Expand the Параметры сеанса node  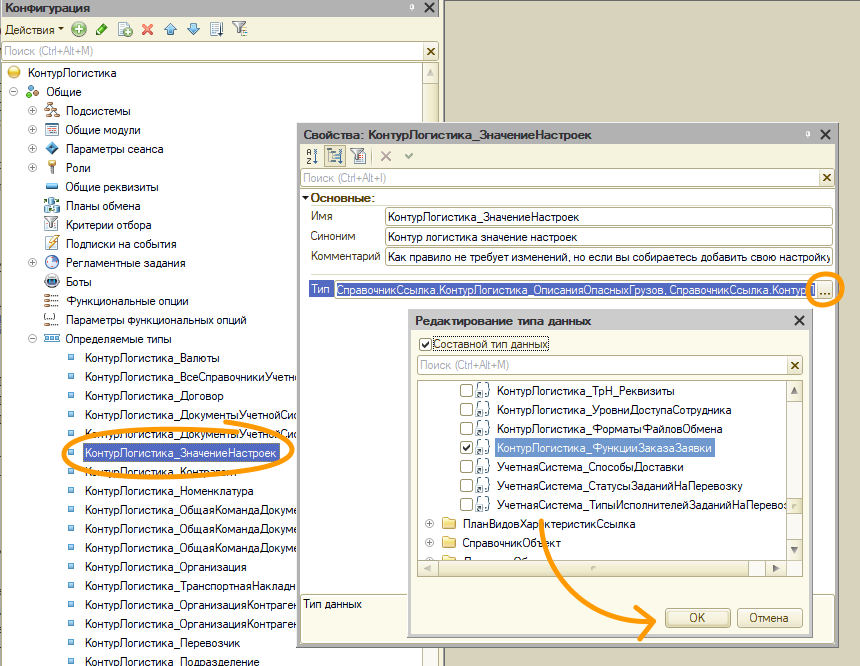pos(32,148)
